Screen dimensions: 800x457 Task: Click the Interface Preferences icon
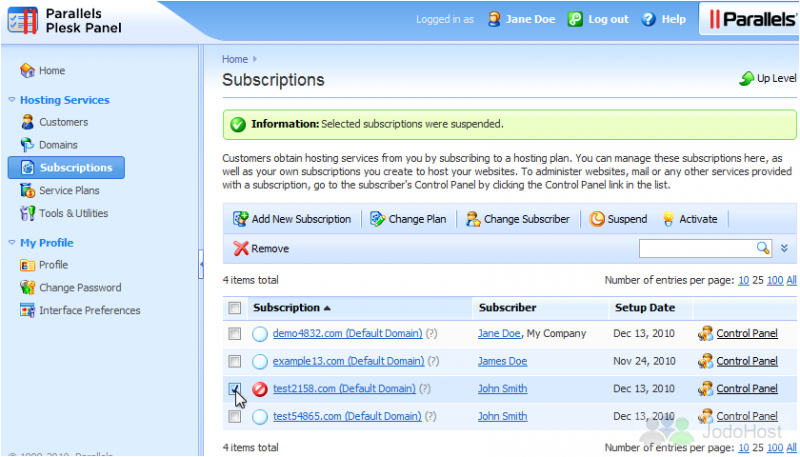point(27,310)
